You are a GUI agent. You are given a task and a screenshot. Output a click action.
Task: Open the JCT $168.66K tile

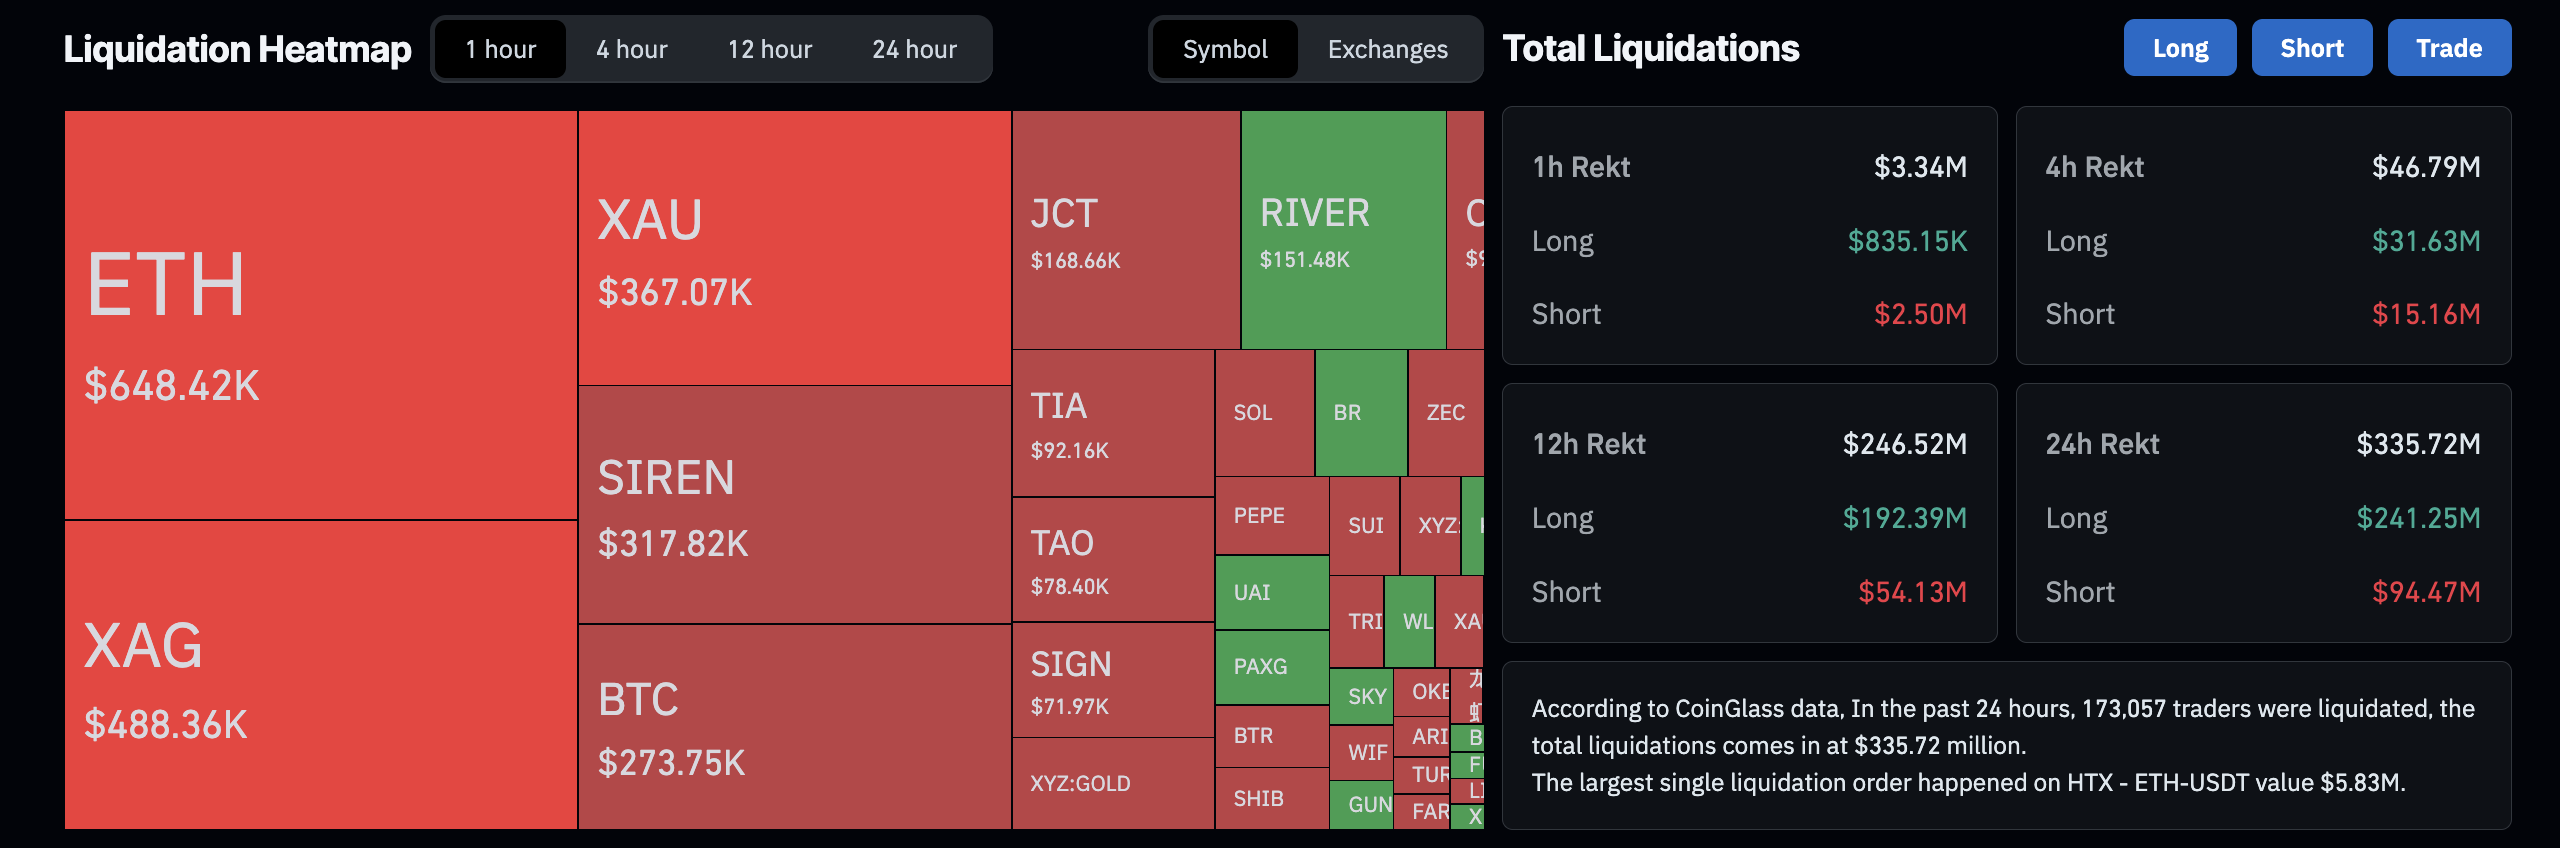point(1125,230)
